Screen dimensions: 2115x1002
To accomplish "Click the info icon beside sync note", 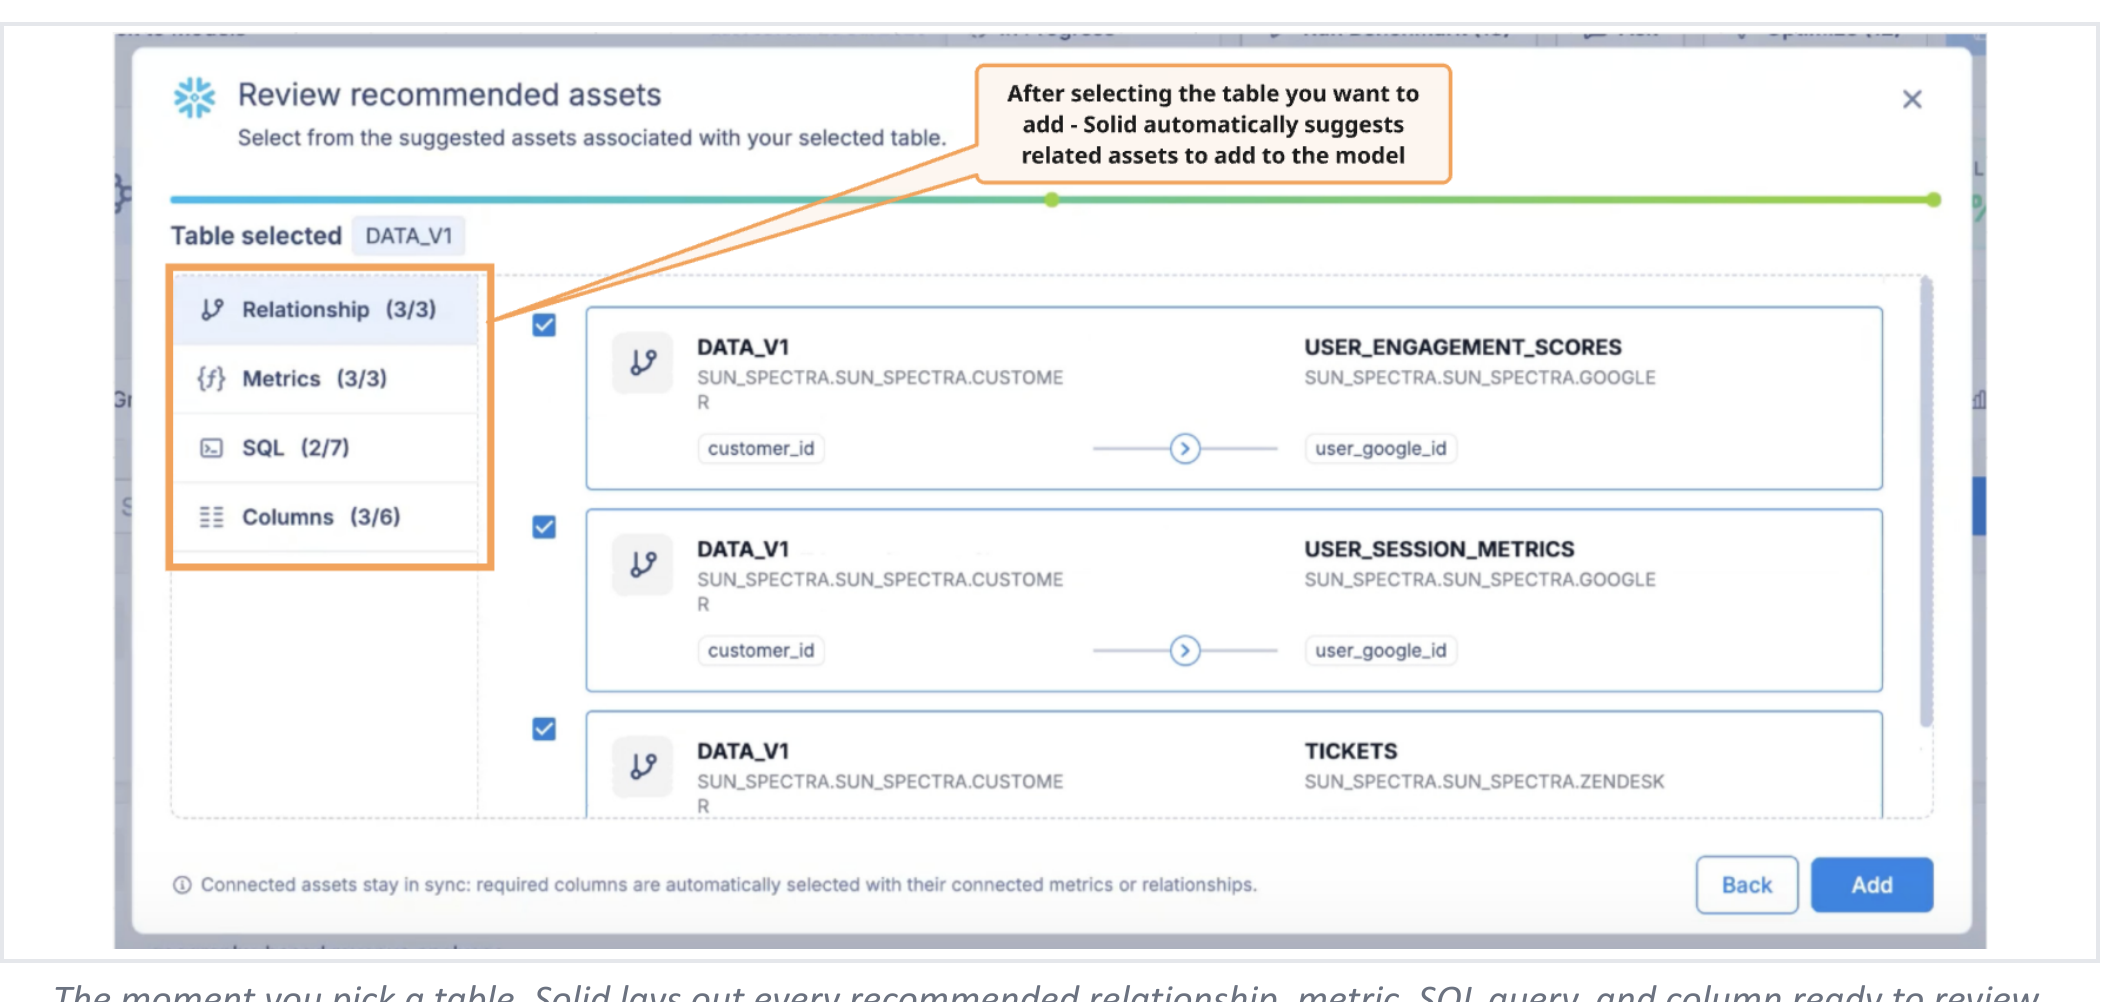I will coord(182,885).
